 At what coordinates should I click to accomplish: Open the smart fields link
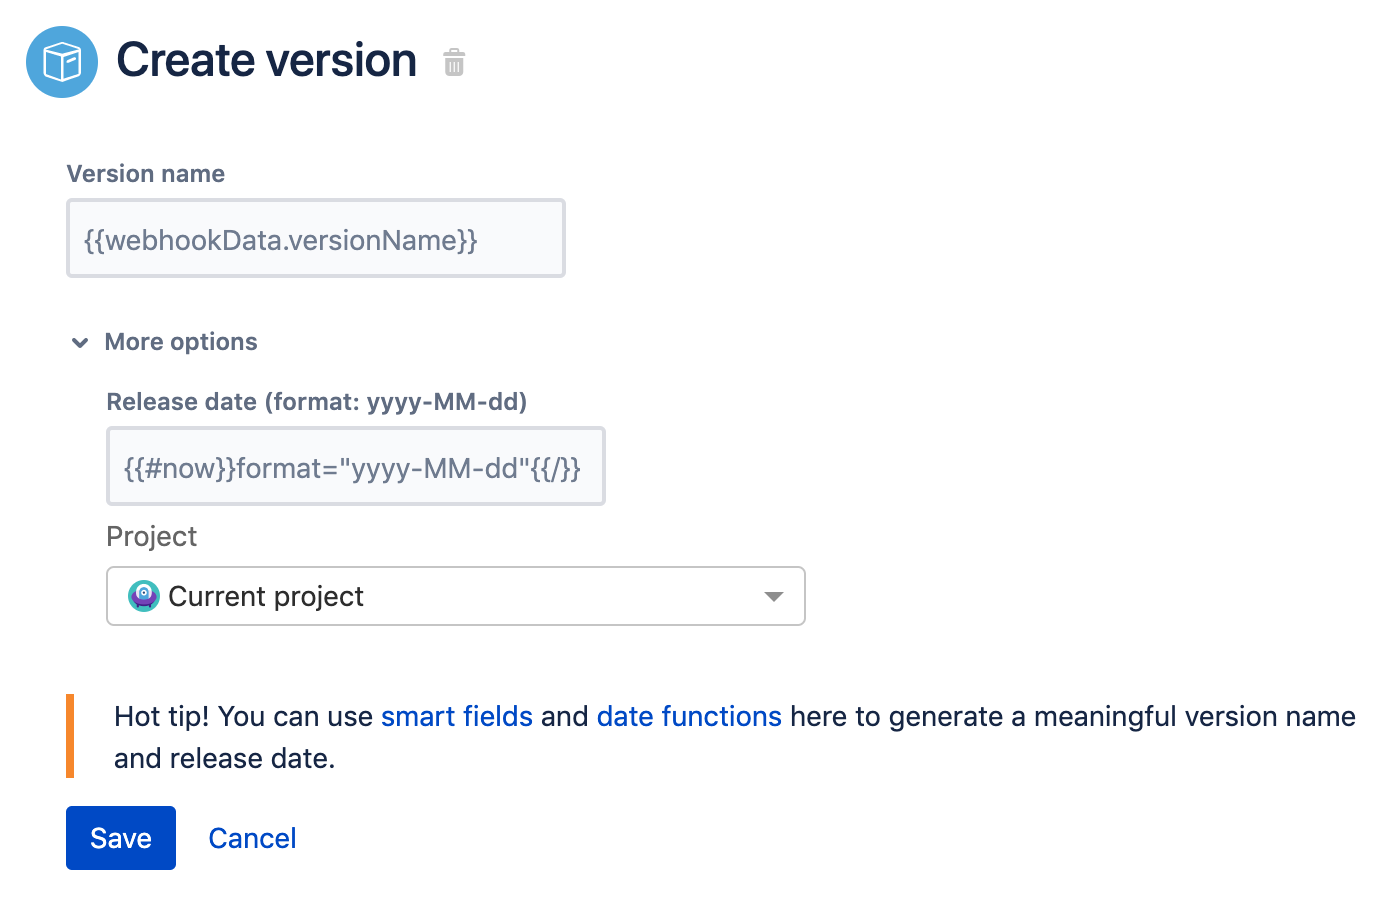(x=457, y=717)
